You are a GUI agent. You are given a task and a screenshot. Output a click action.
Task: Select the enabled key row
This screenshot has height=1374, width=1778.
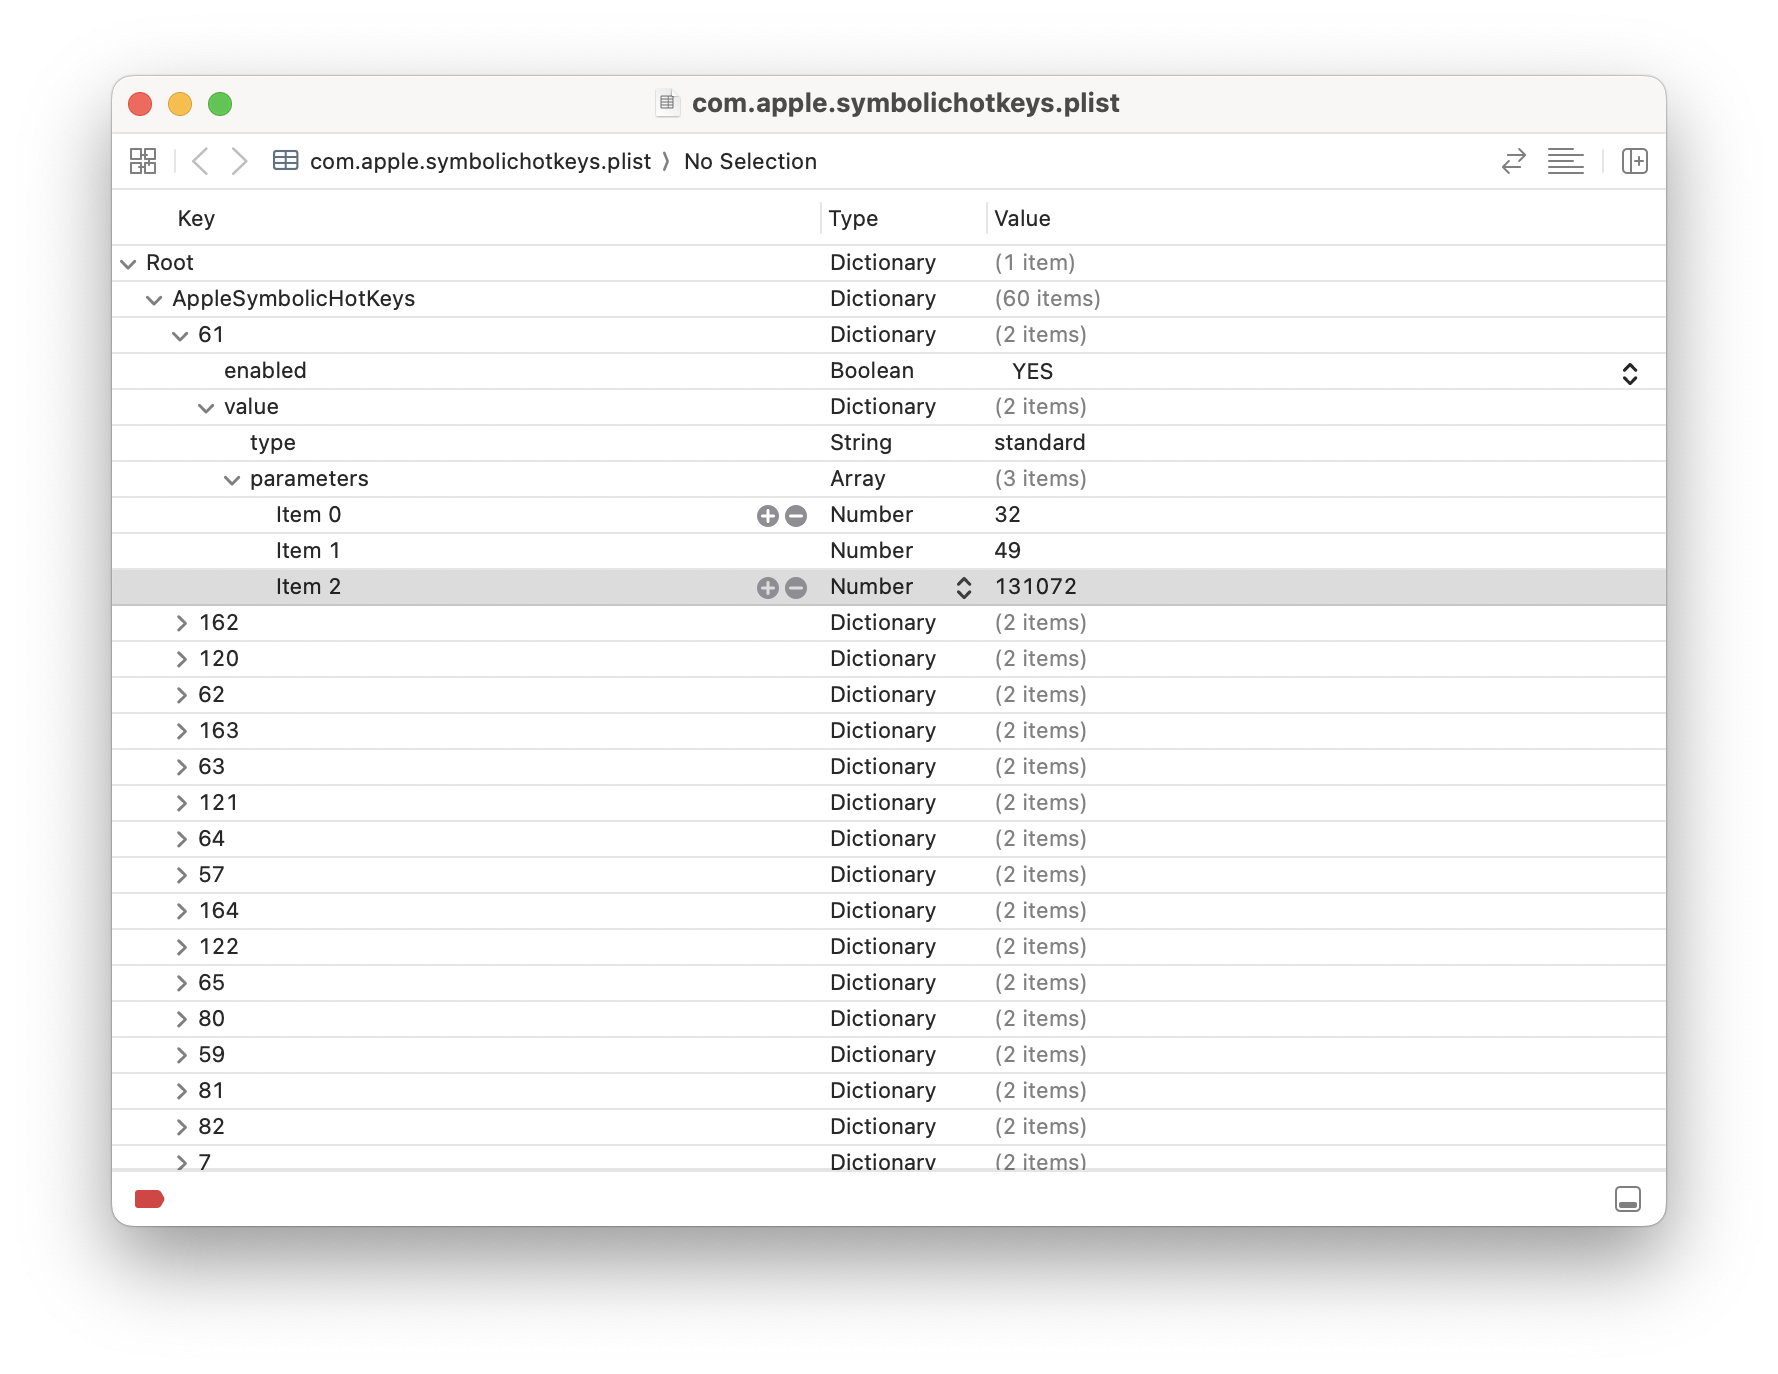888,371
